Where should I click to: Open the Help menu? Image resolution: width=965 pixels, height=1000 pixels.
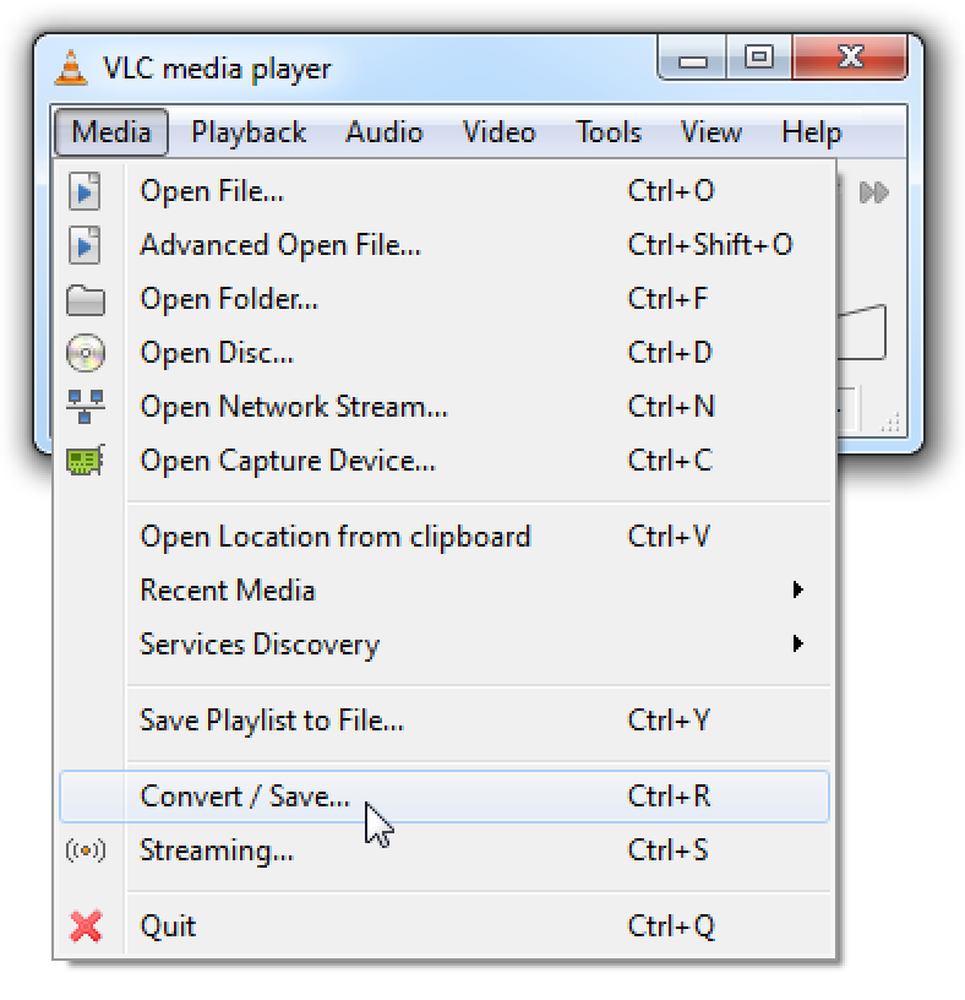[812, 133]
